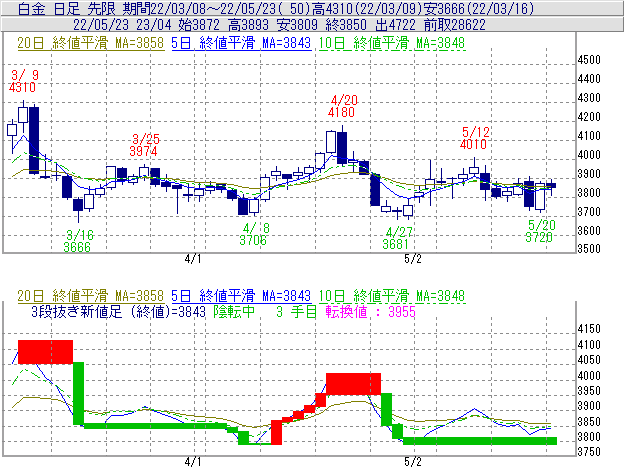Select the 10日 終値平滑 MA=3848 legend in upper chart

pos(392,43)
